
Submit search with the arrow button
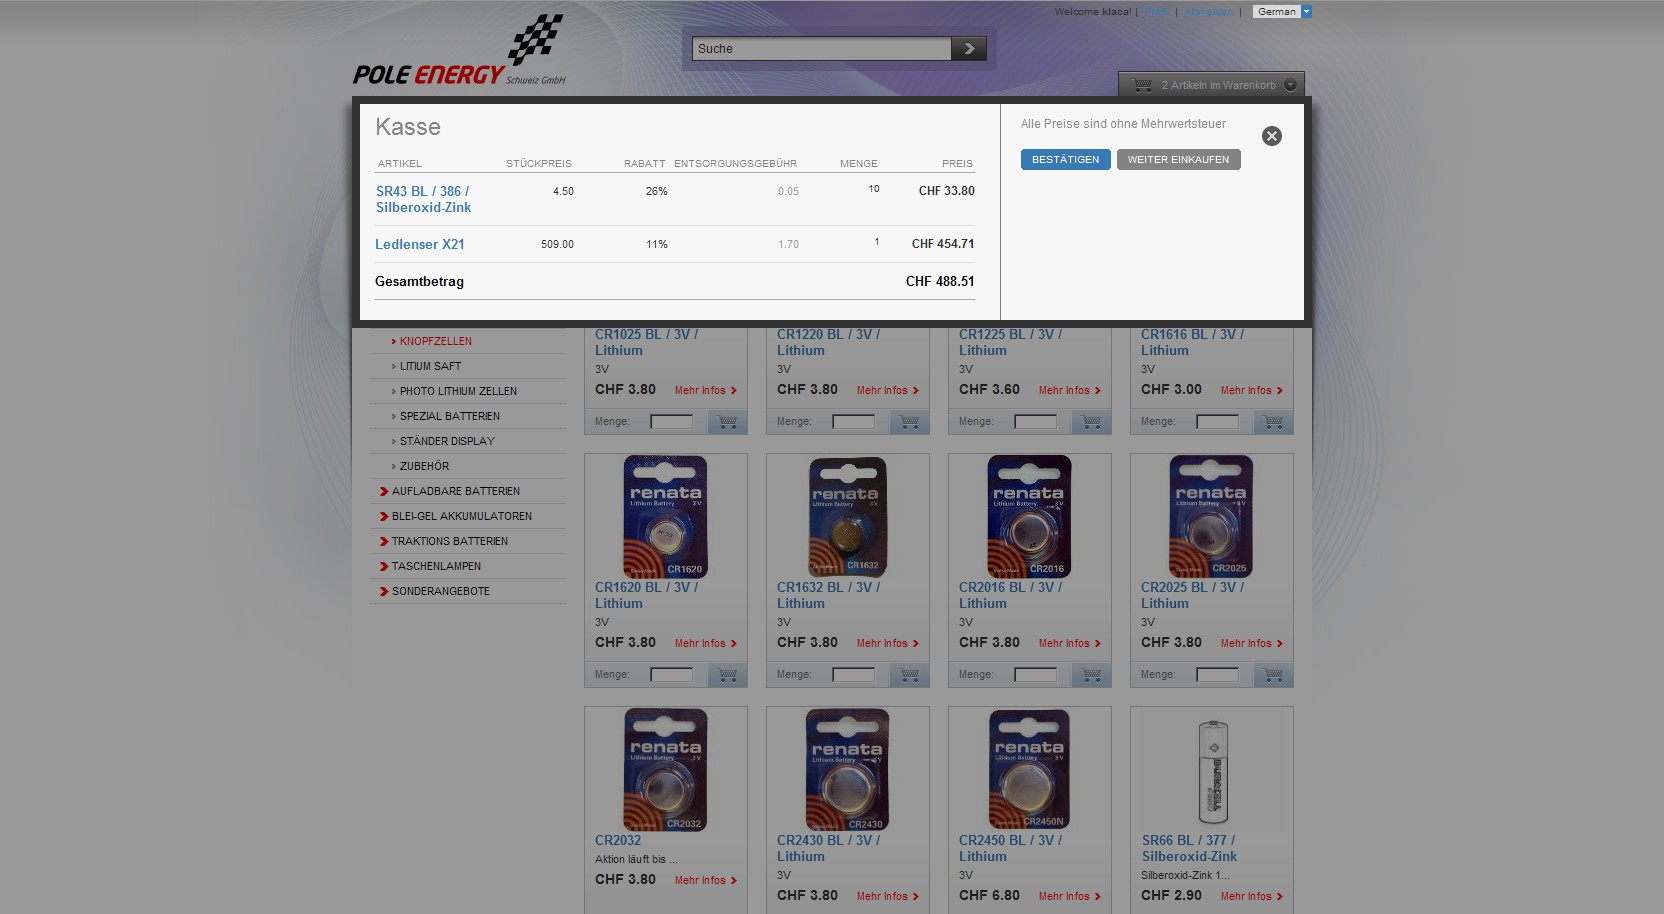click(x=968, y=49)
